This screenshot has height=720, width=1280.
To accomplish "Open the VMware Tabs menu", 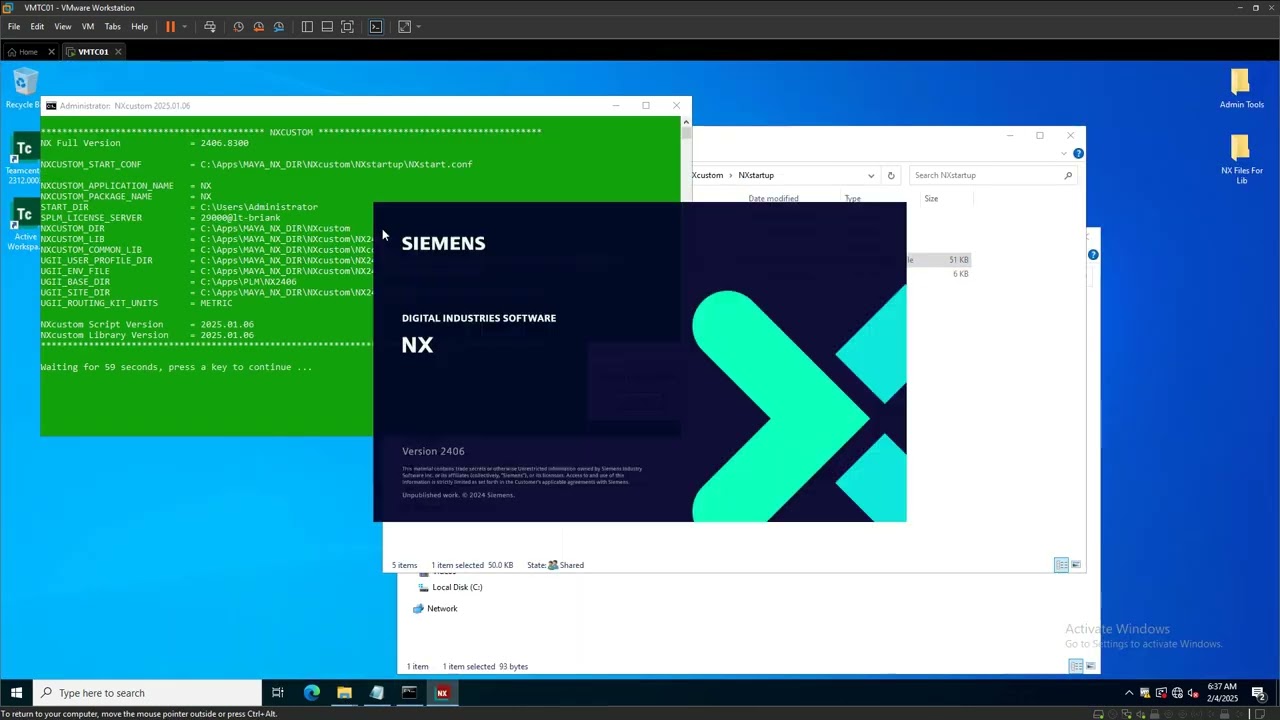I will pyautogui.click(x=113, y=27).
